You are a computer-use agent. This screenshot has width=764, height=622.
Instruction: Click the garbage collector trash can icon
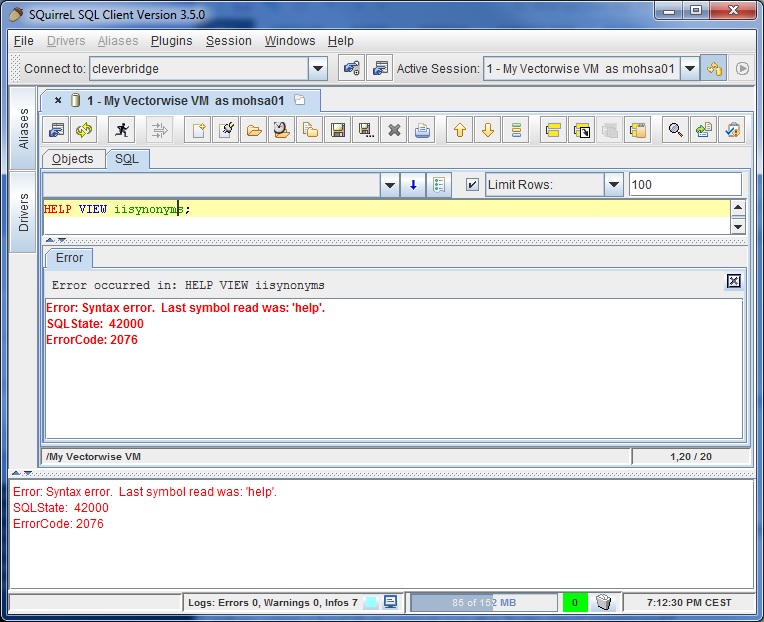(603, 602)
